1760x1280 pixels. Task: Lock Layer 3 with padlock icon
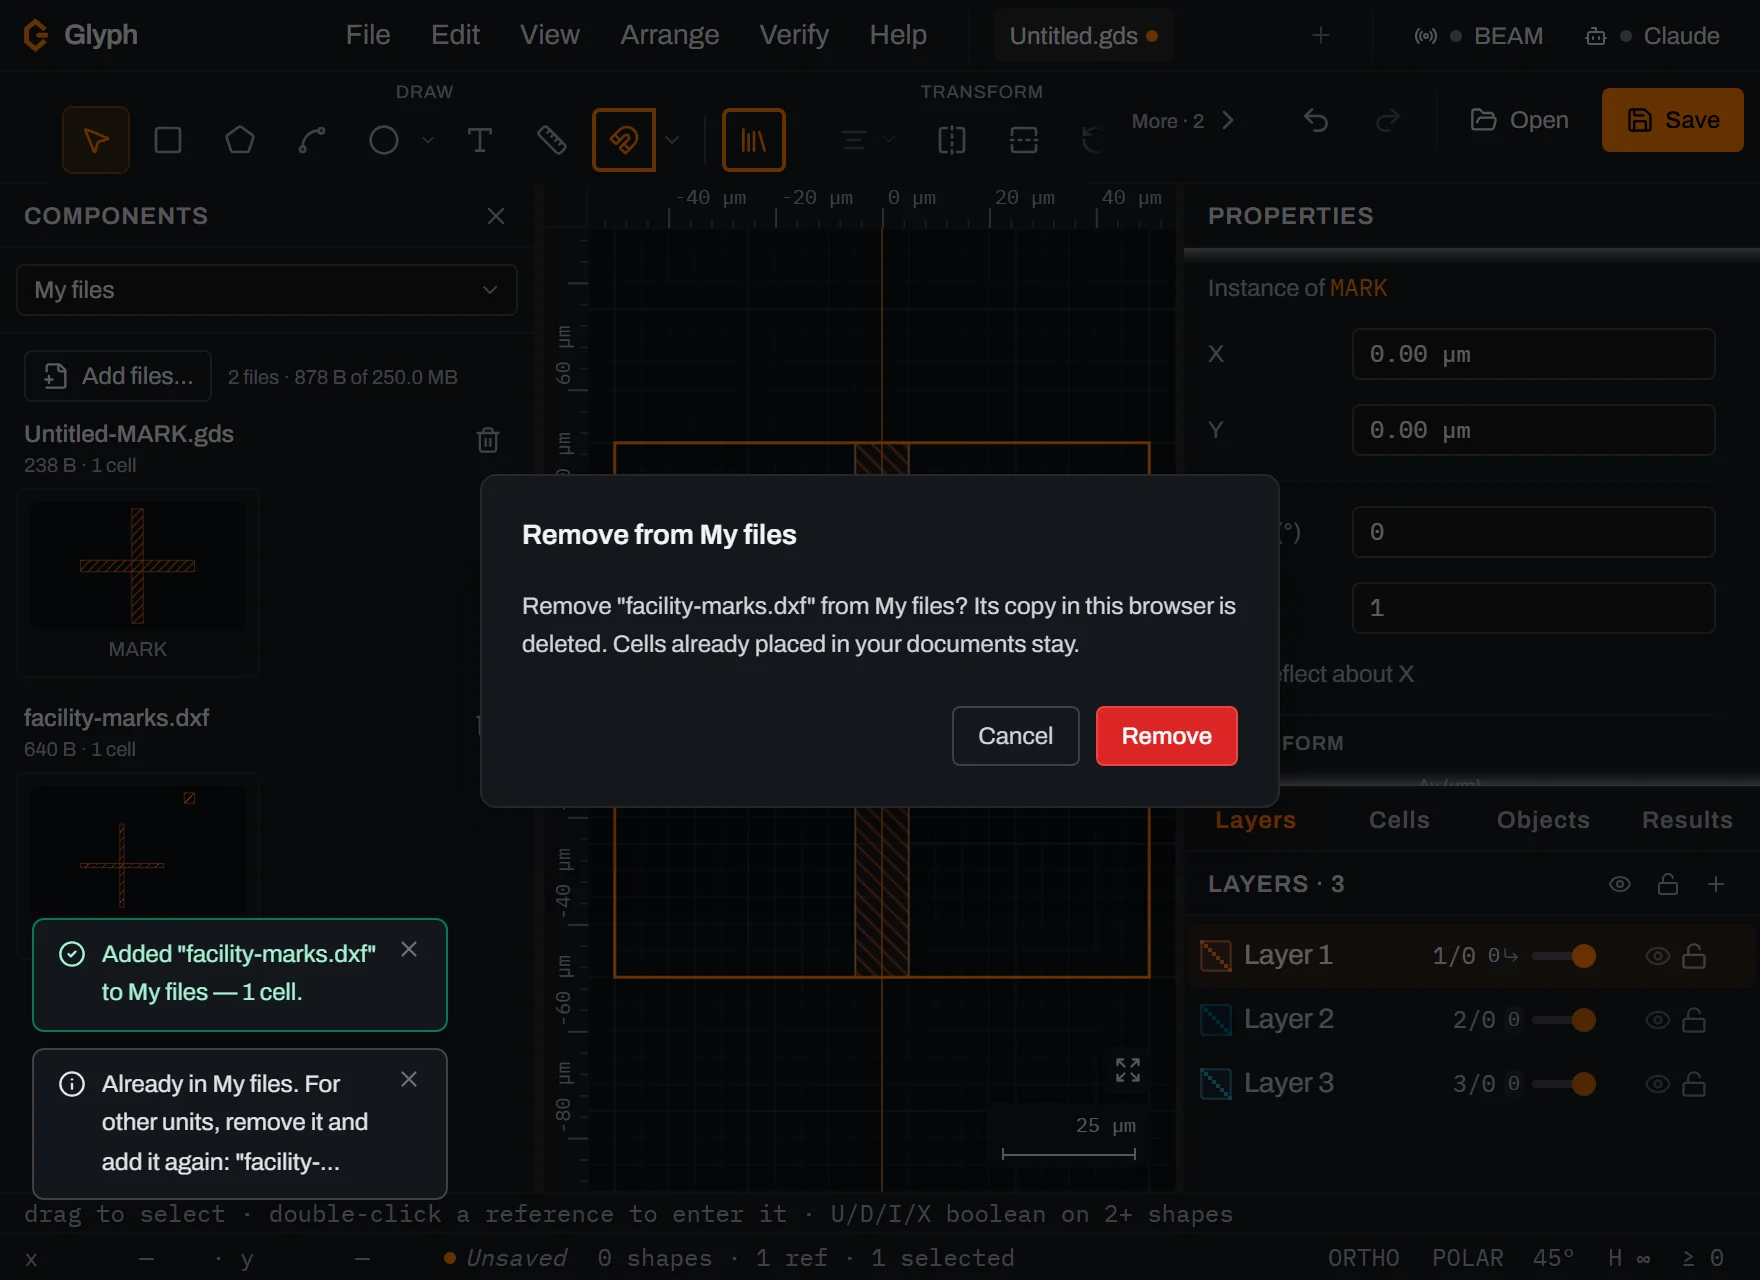[1694, 1084]
